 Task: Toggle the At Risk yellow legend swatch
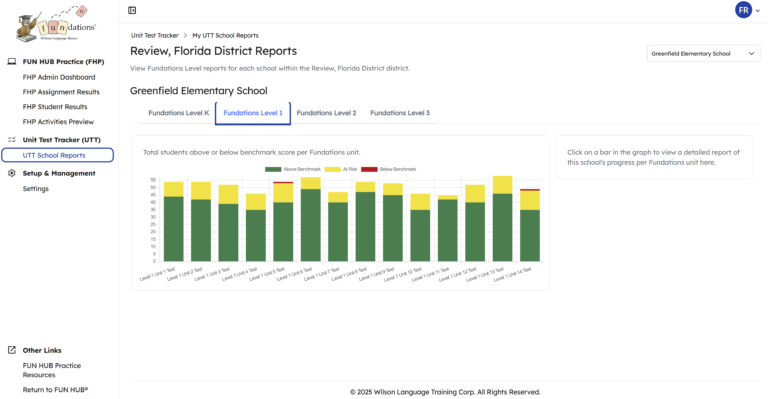[x=333, y=169]
